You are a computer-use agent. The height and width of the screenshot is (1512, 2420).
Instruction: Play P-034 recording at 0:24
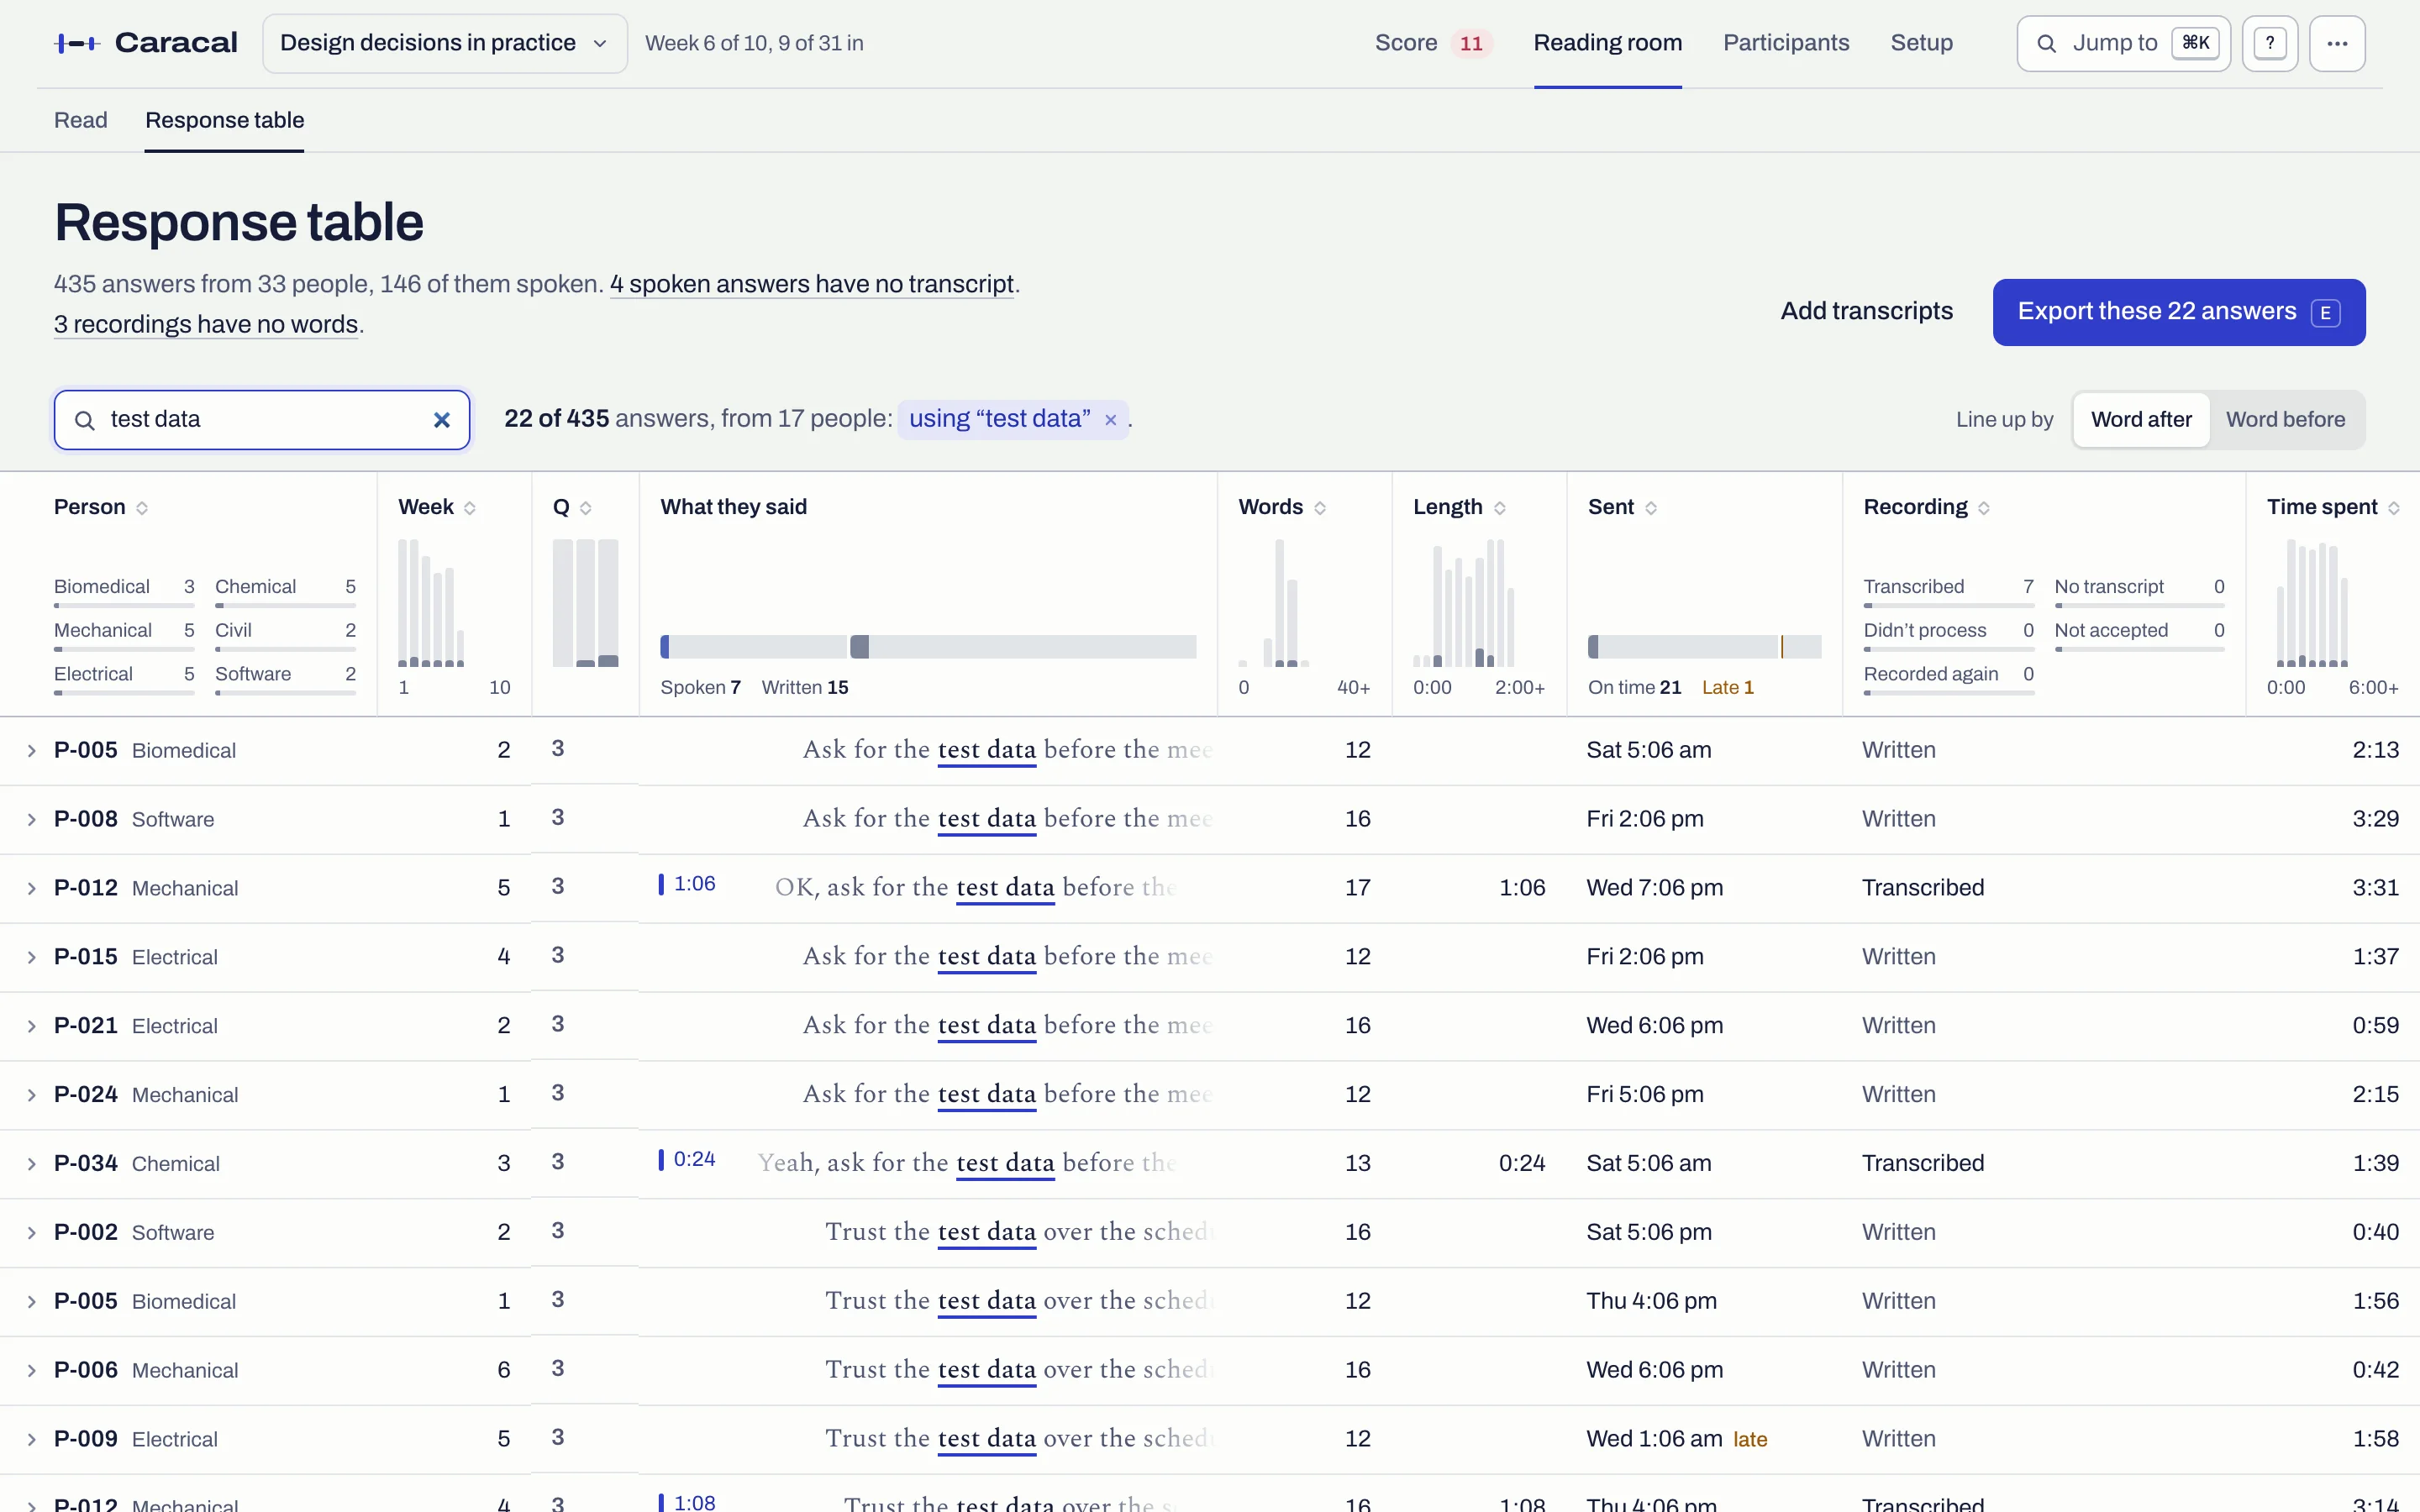tap(688, 1159)
